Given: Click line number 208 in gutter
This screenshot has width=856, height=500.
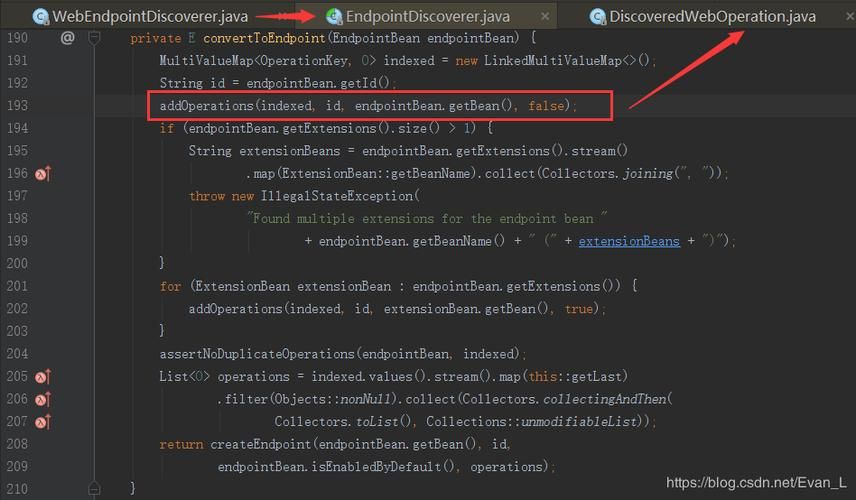Looking at the screenshot, I should (17, 444).
